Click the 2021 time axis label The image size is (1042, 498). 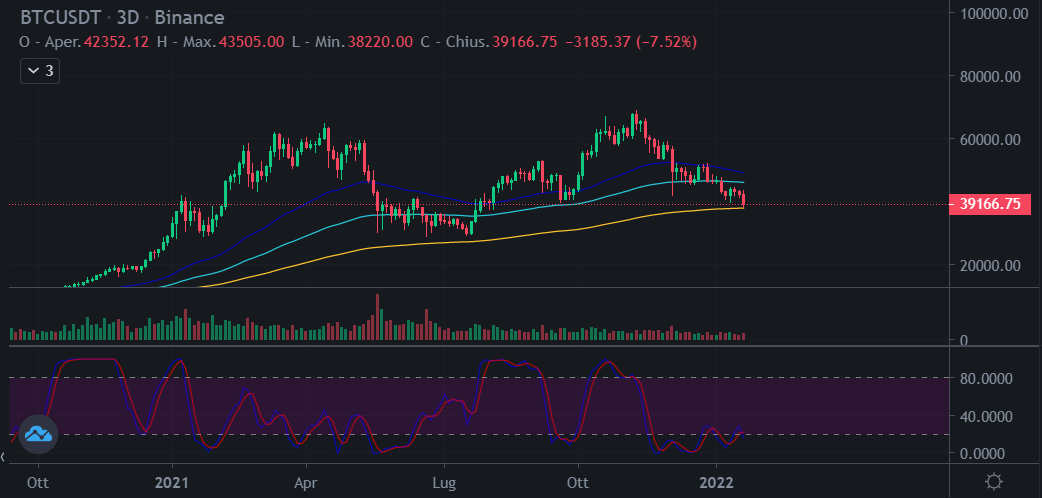point(172,481)
